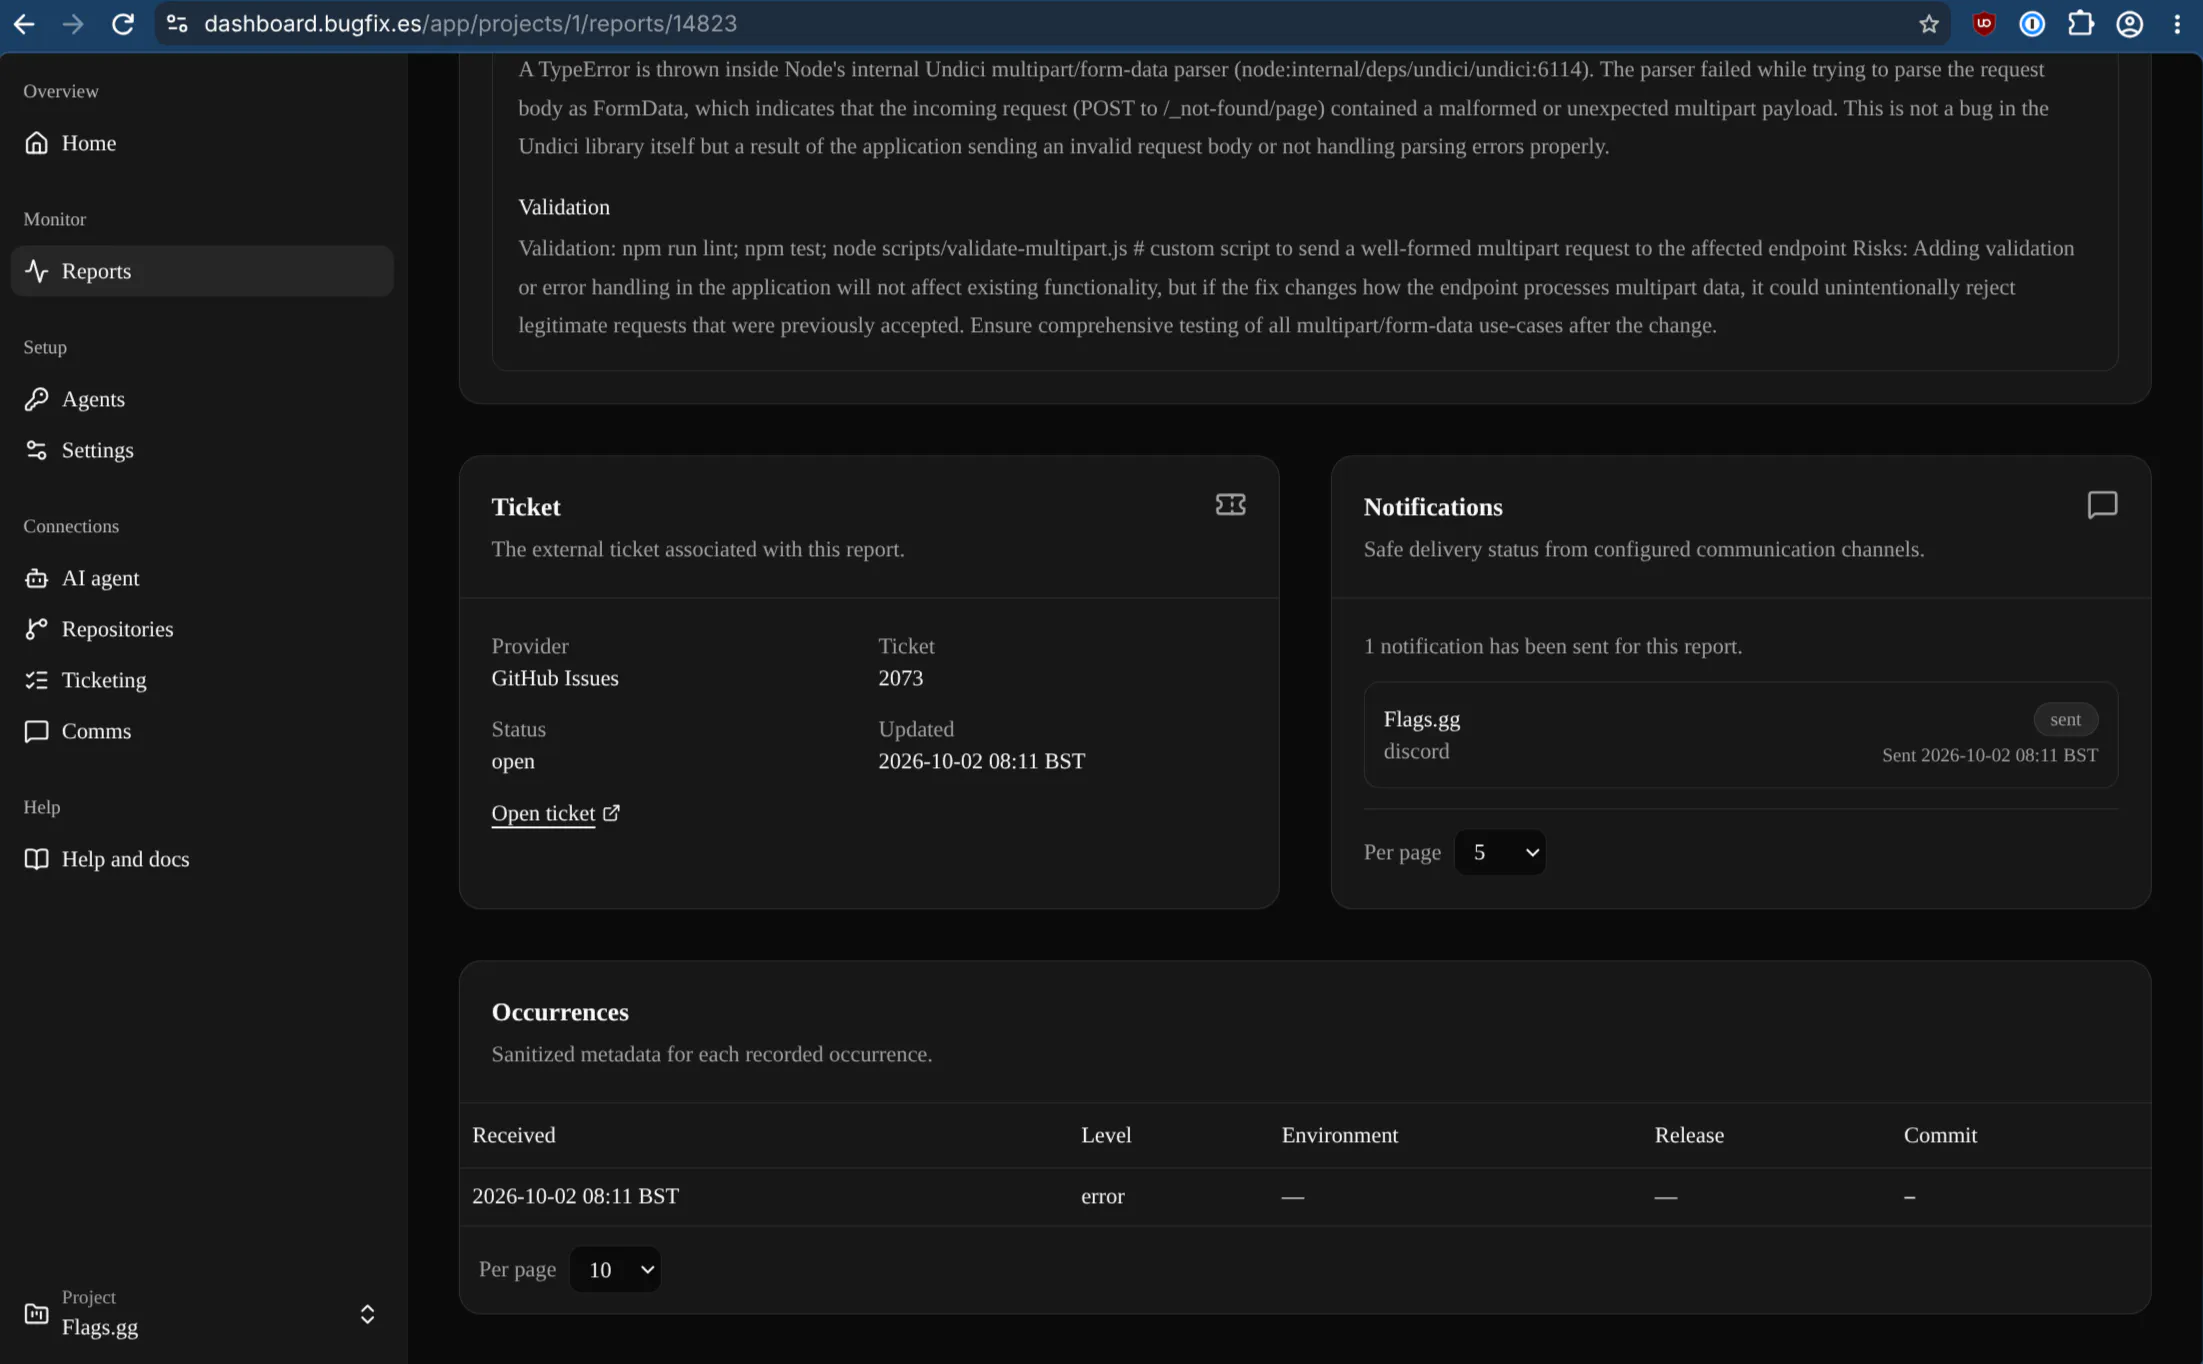Viewport: 2203px width, 1364px height.
Task: Expand notifications Per page dropdown showing 5
Action: [1500, 852]
